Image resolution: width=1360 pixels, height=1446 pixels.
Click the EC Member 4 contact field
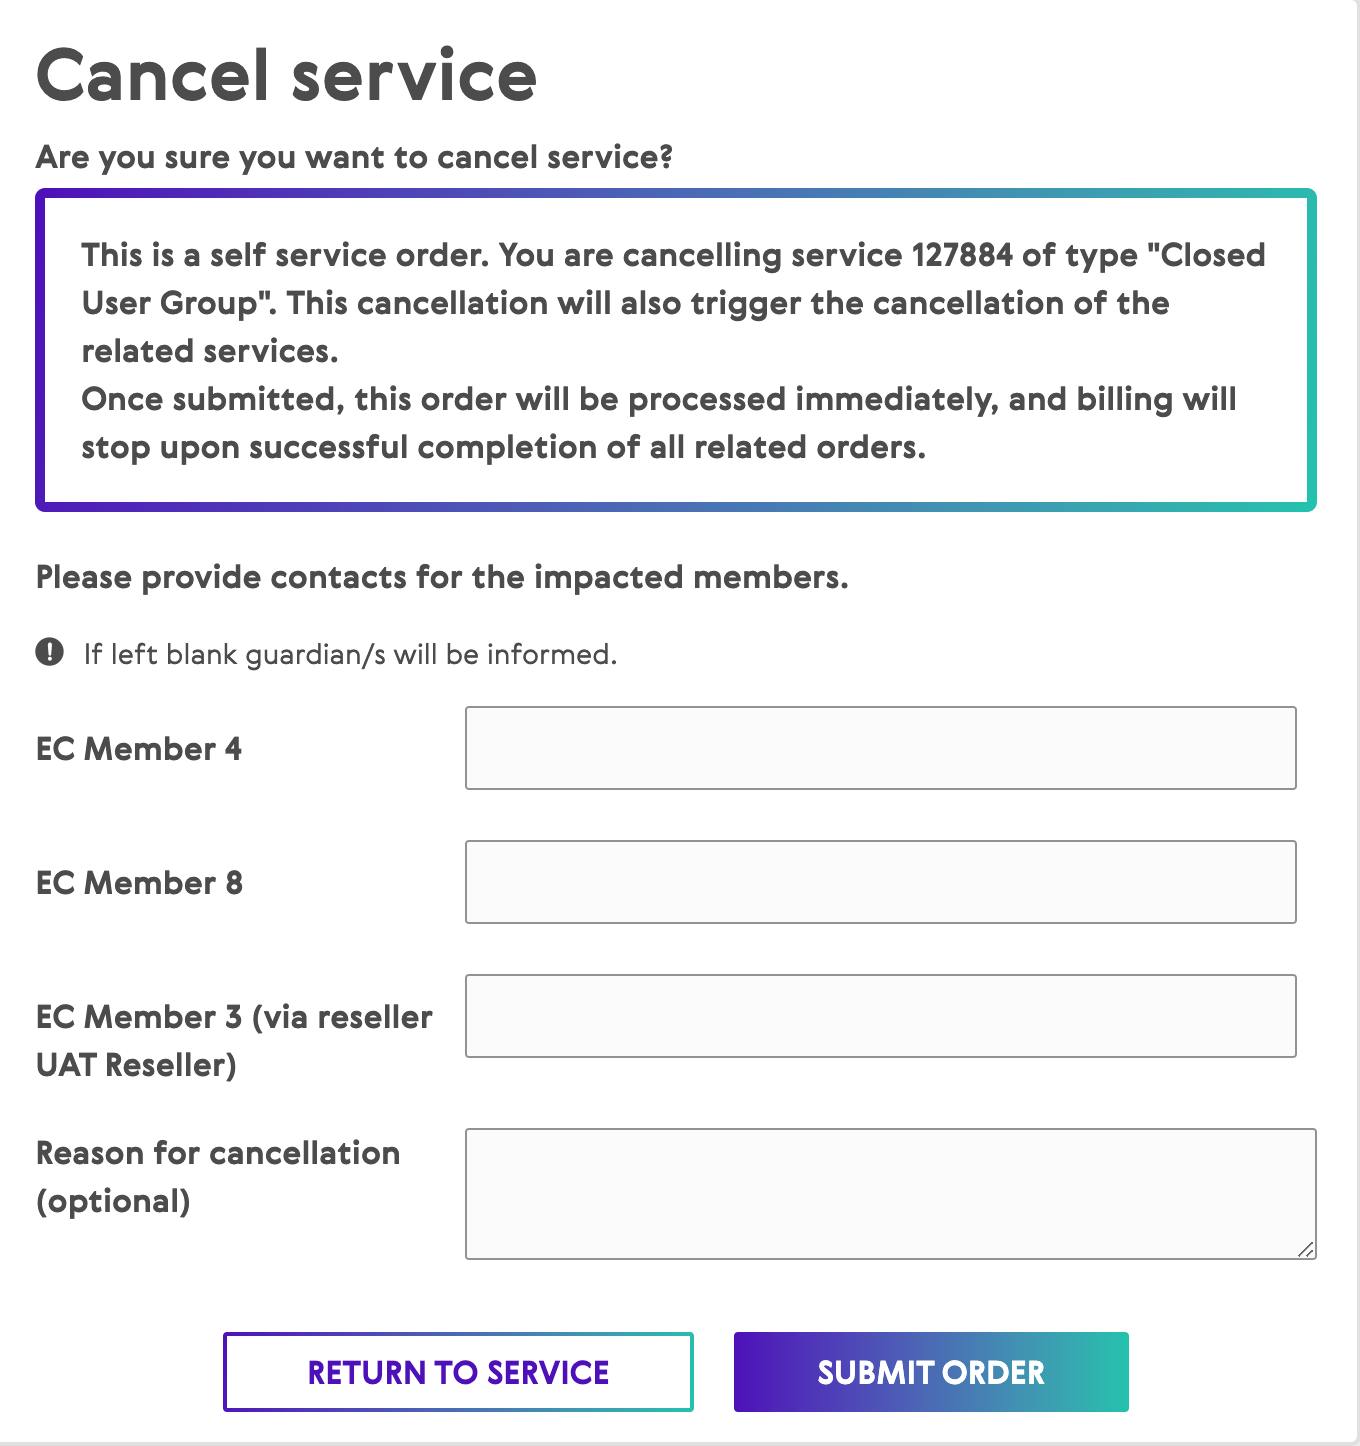880,748
